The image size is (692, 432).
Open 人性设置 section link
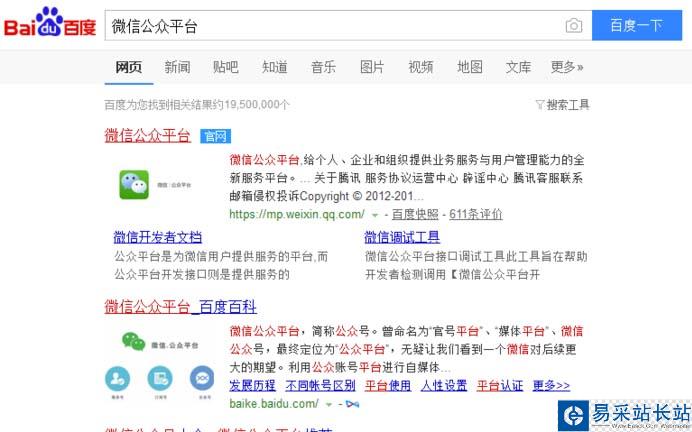pyautogui.click(x=444, y=386)
